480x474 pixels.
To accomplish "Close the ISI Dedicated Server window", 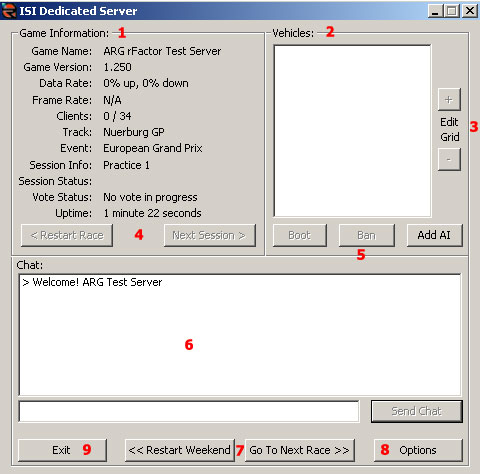I will pyautogui.click(x=470, y=11).
